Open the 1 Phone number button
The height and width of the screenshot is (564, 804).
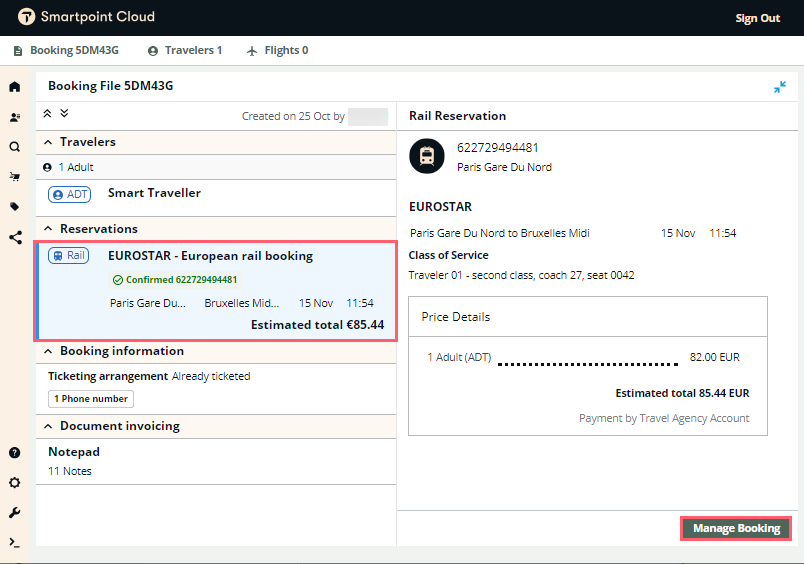(x=91, y=399)
